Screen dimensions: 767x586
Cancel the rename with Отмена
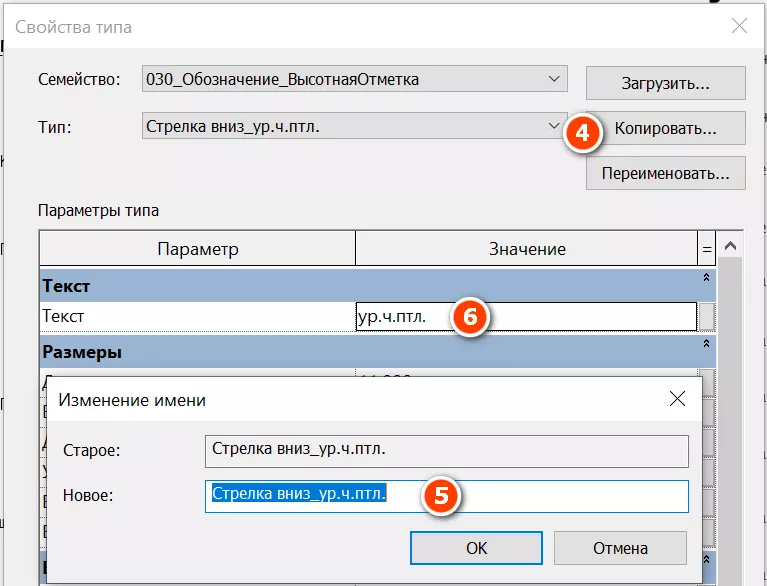(620, 548)
